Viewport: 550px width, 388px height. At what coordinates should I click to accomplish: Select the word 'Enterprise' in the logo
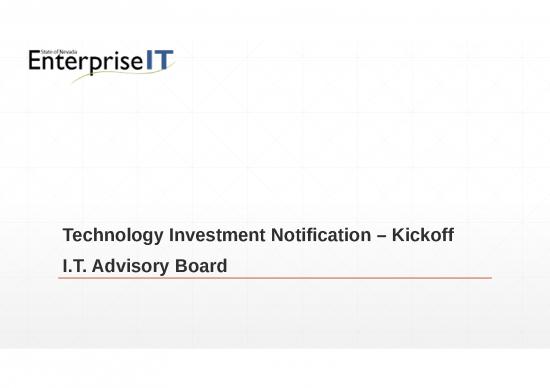[86, 62]
